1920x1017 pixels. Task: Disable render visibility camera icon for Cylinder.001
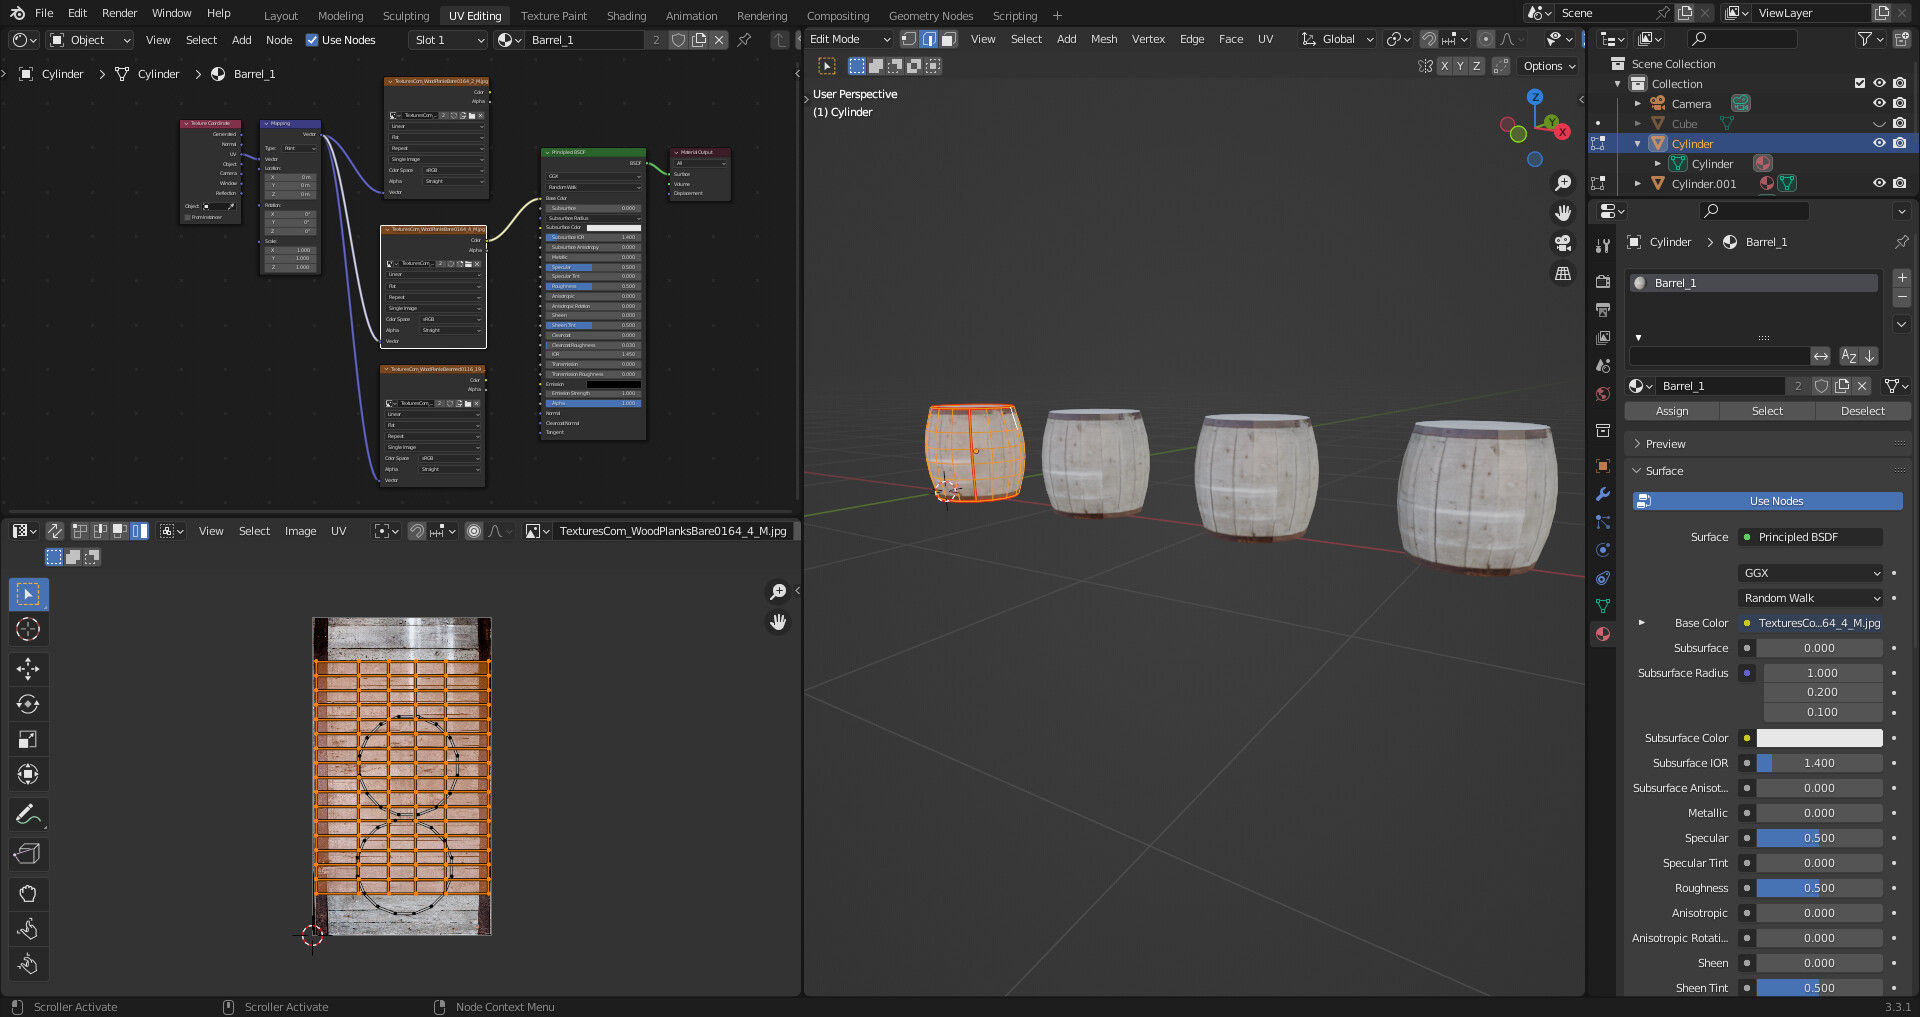(x=1901, y=184)
